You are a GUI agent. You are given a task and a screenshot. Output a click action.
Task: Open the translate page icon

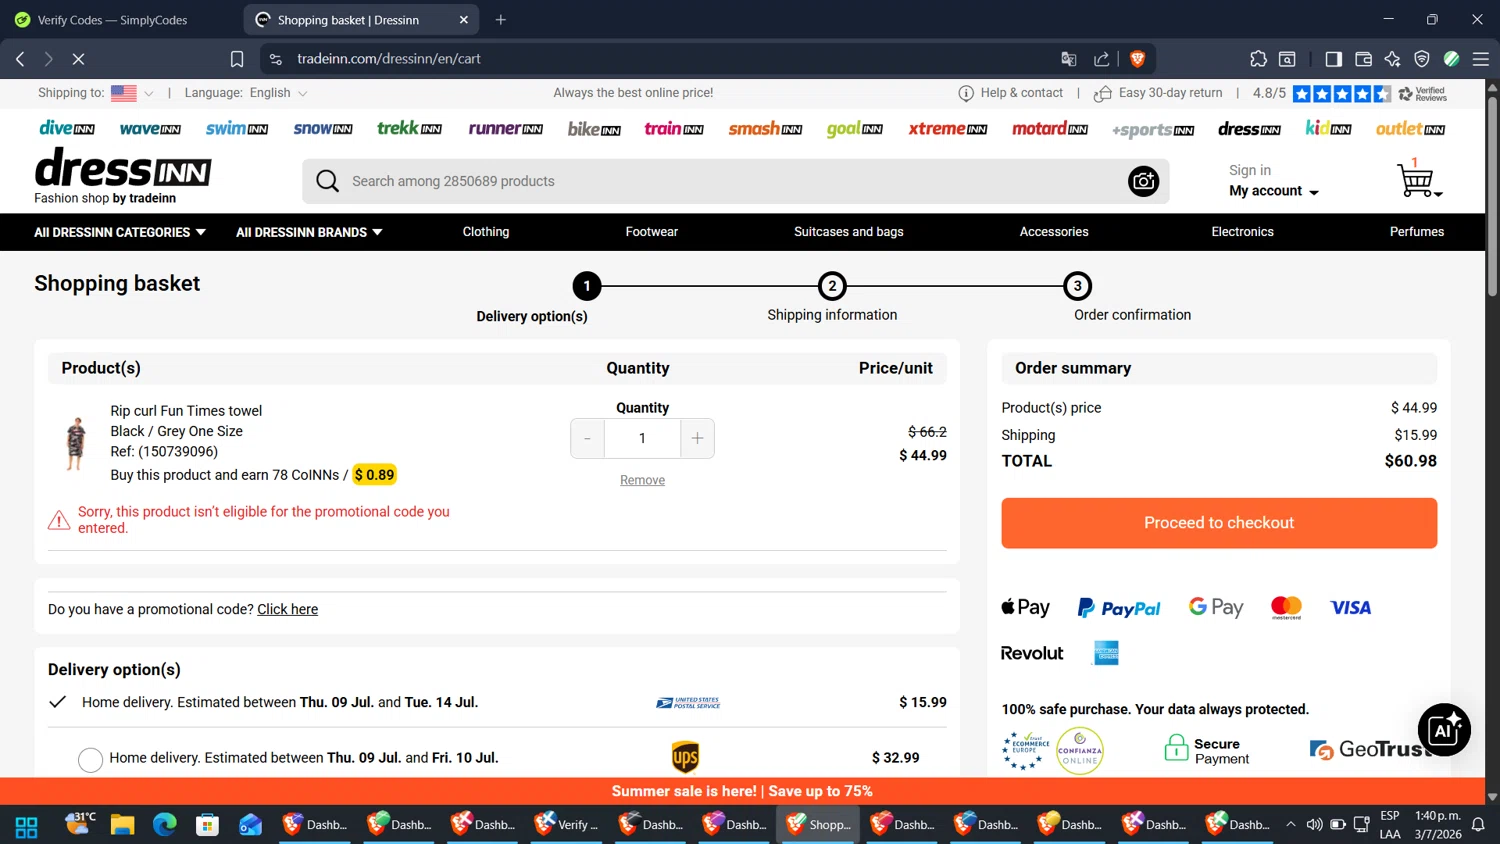[x=1068, y=59]
